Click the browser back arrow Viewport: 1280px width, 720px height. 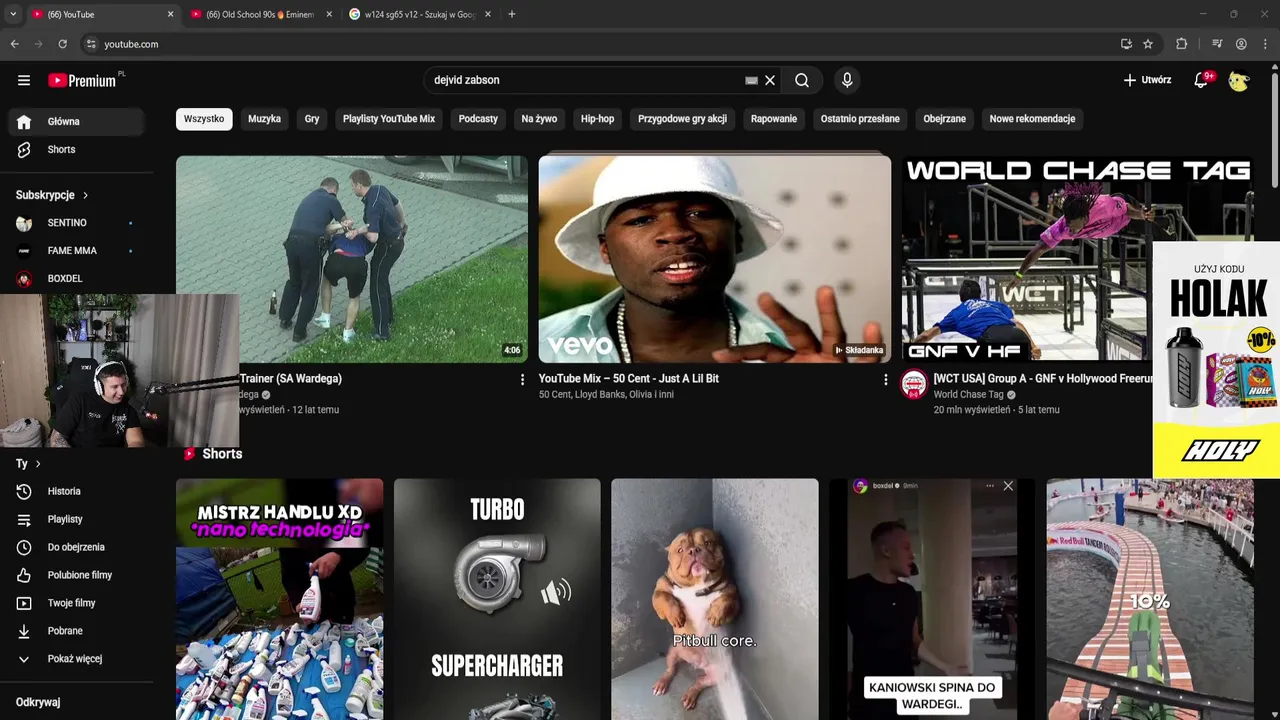(x=14, y=44)
